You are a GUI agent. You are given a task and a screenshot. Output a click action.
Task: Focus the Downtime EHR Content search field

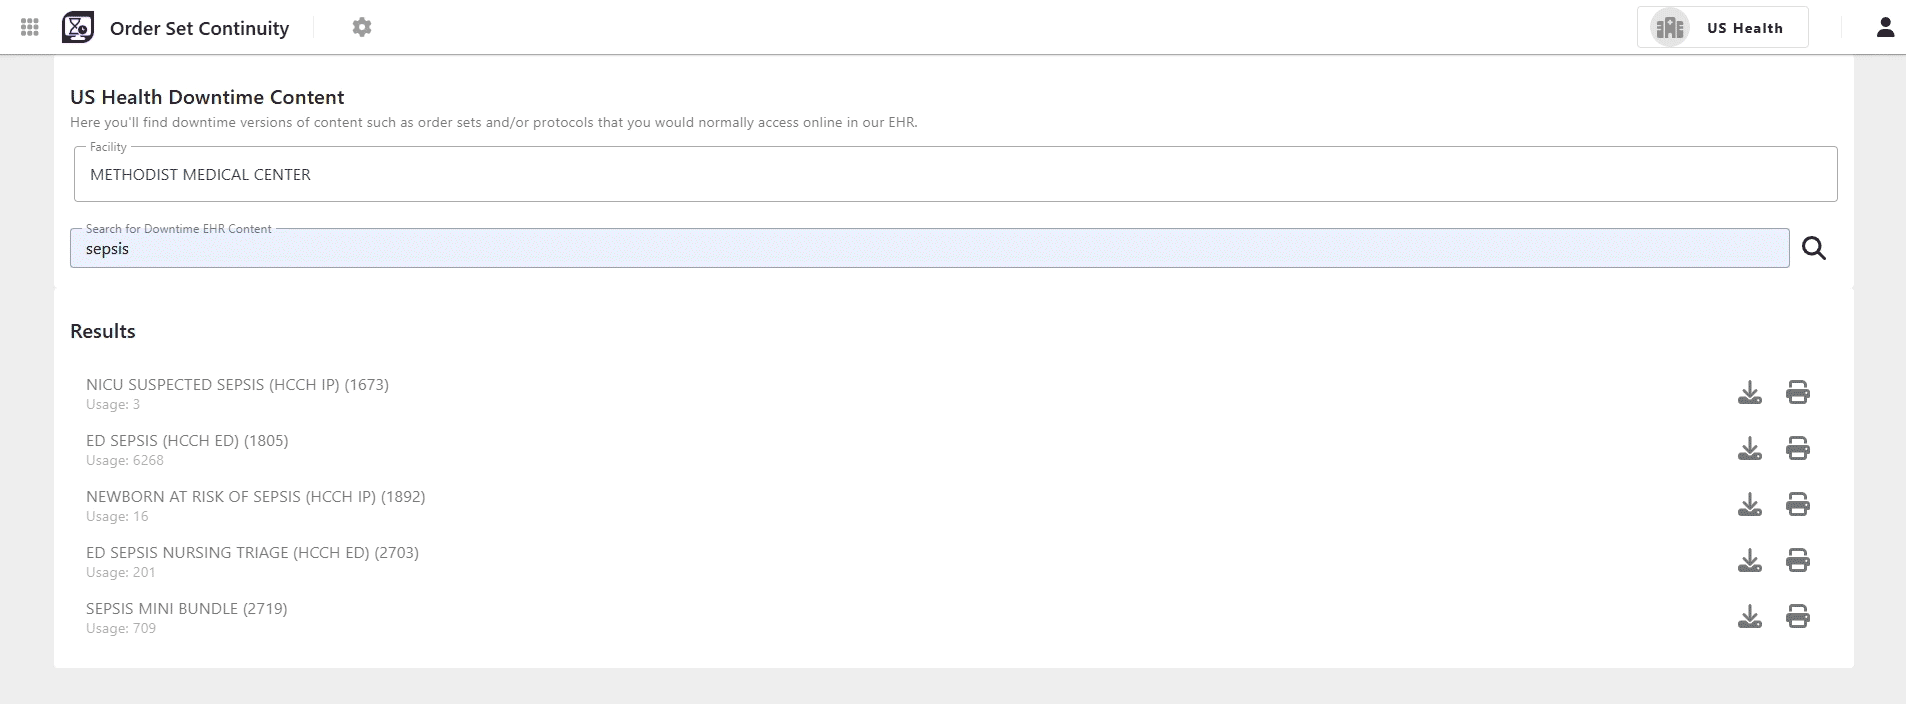[928, 249]
